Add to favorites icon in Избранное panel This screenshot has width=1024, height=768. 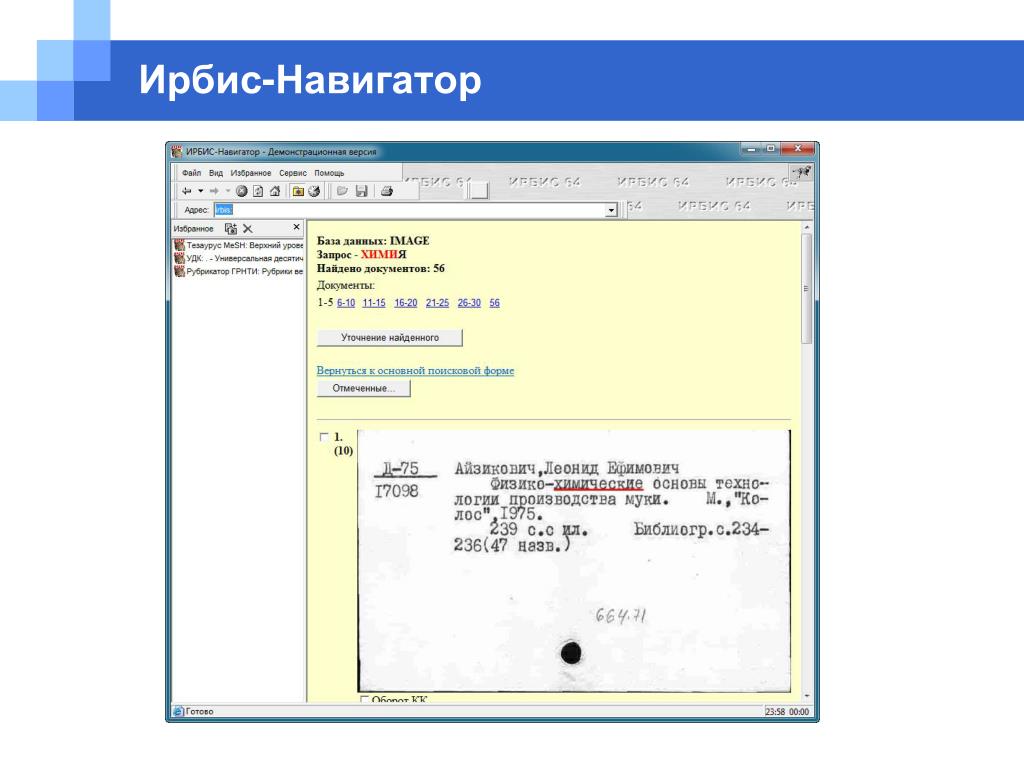pyautogui.click(x=231, y=229)
